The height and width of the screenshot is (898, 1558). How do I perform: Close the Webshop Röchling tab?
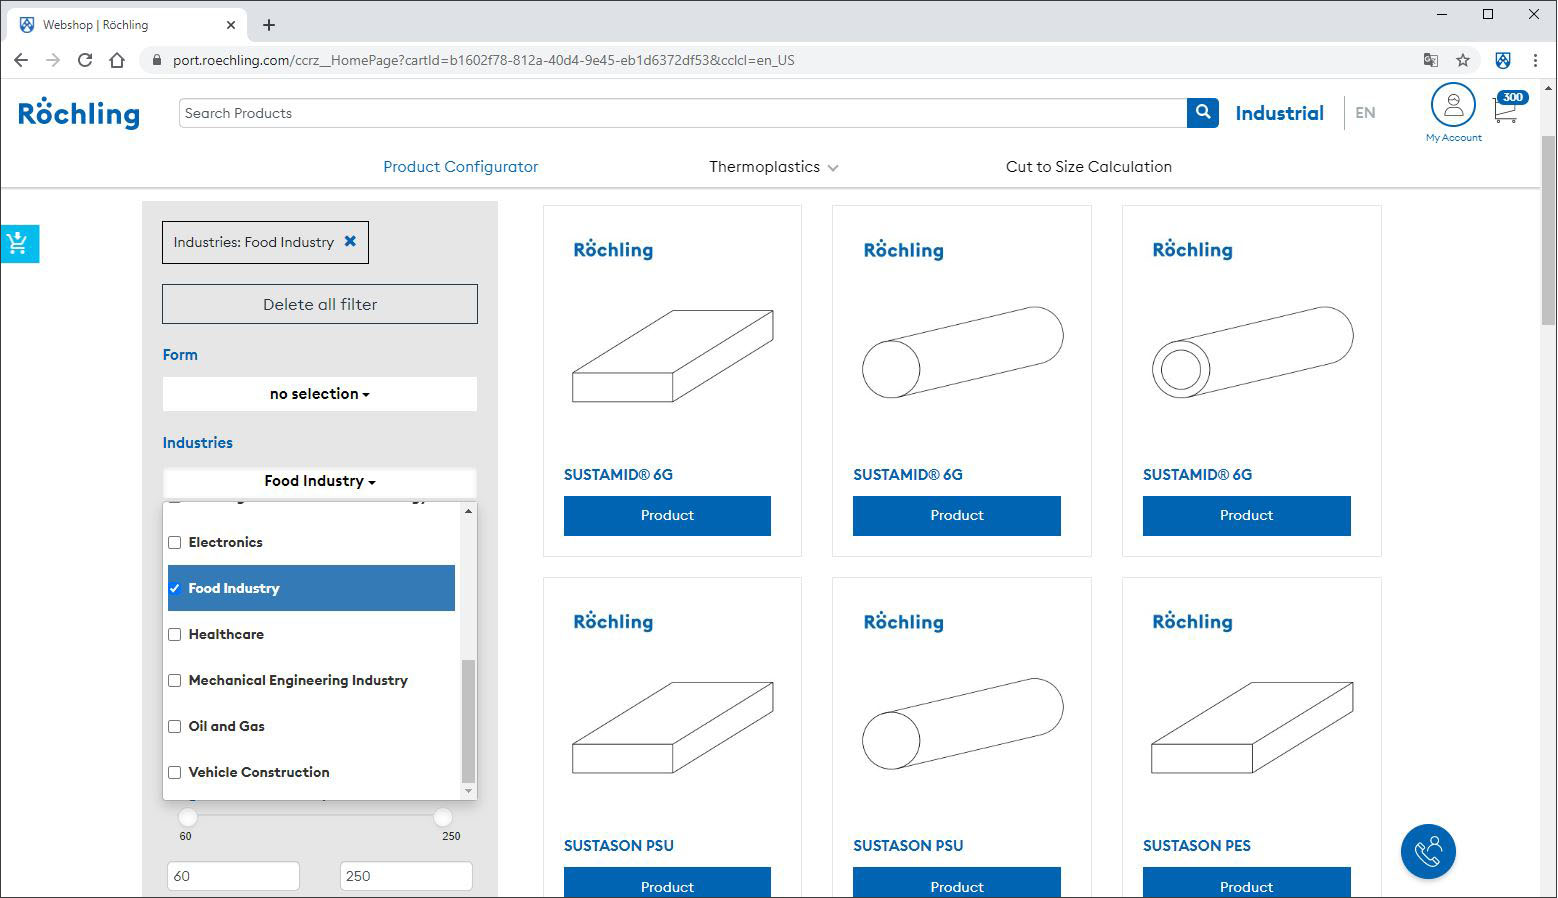[231, 25]
